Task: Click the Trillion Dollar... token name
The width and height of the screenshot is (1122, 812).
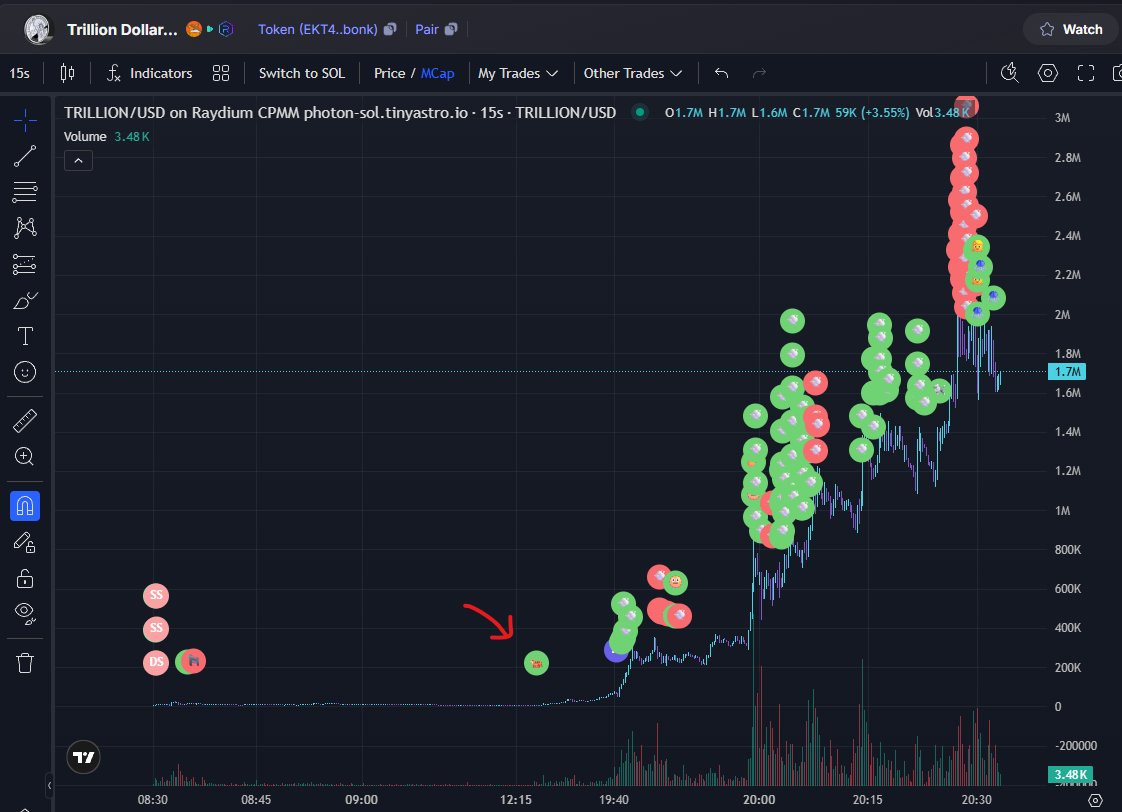Action: tap(122, 29)
